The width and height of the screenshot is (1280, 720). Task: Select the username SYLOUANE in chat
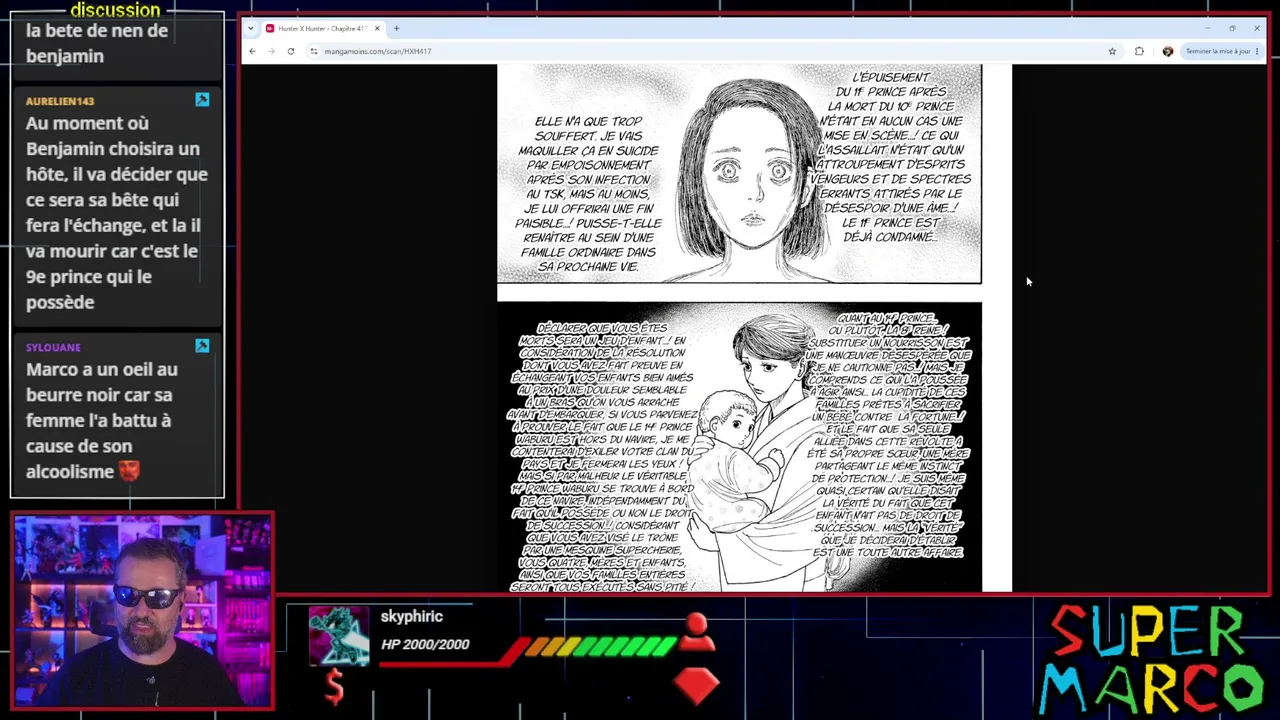click(53, 347)
